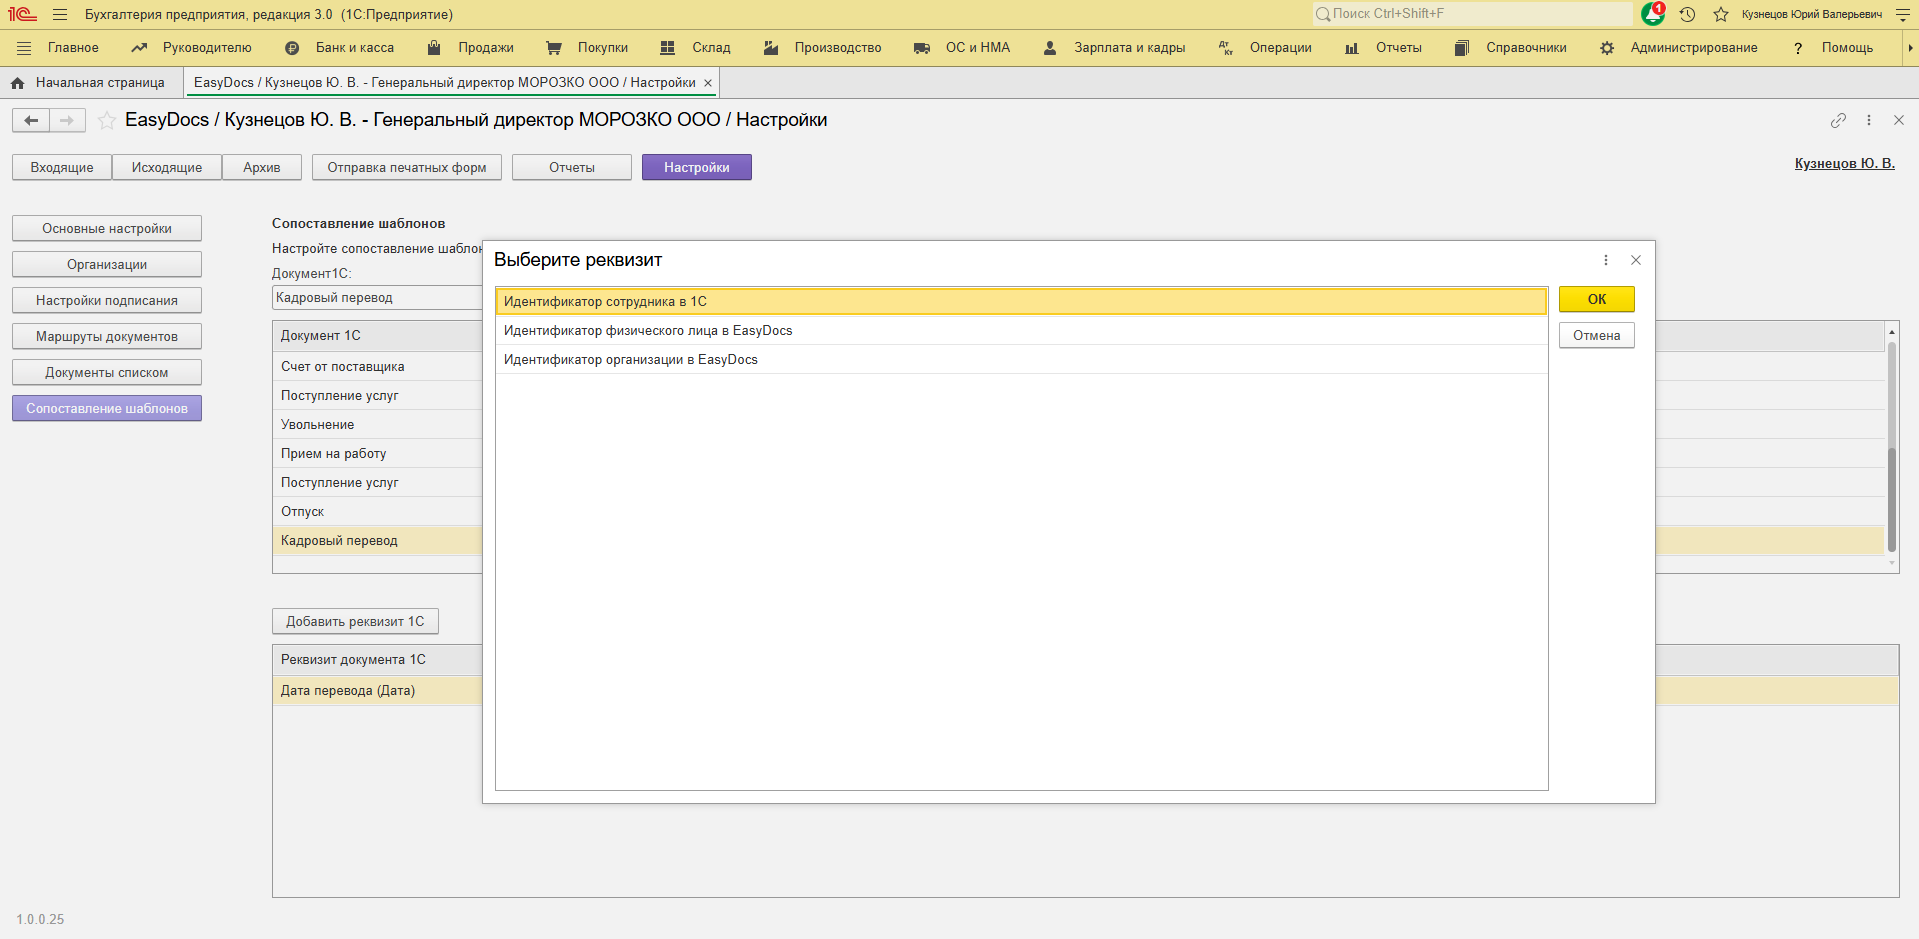Open favorites star in title bar
The width and height of the screenshot is (1919, 939).
coord(1721,14)
